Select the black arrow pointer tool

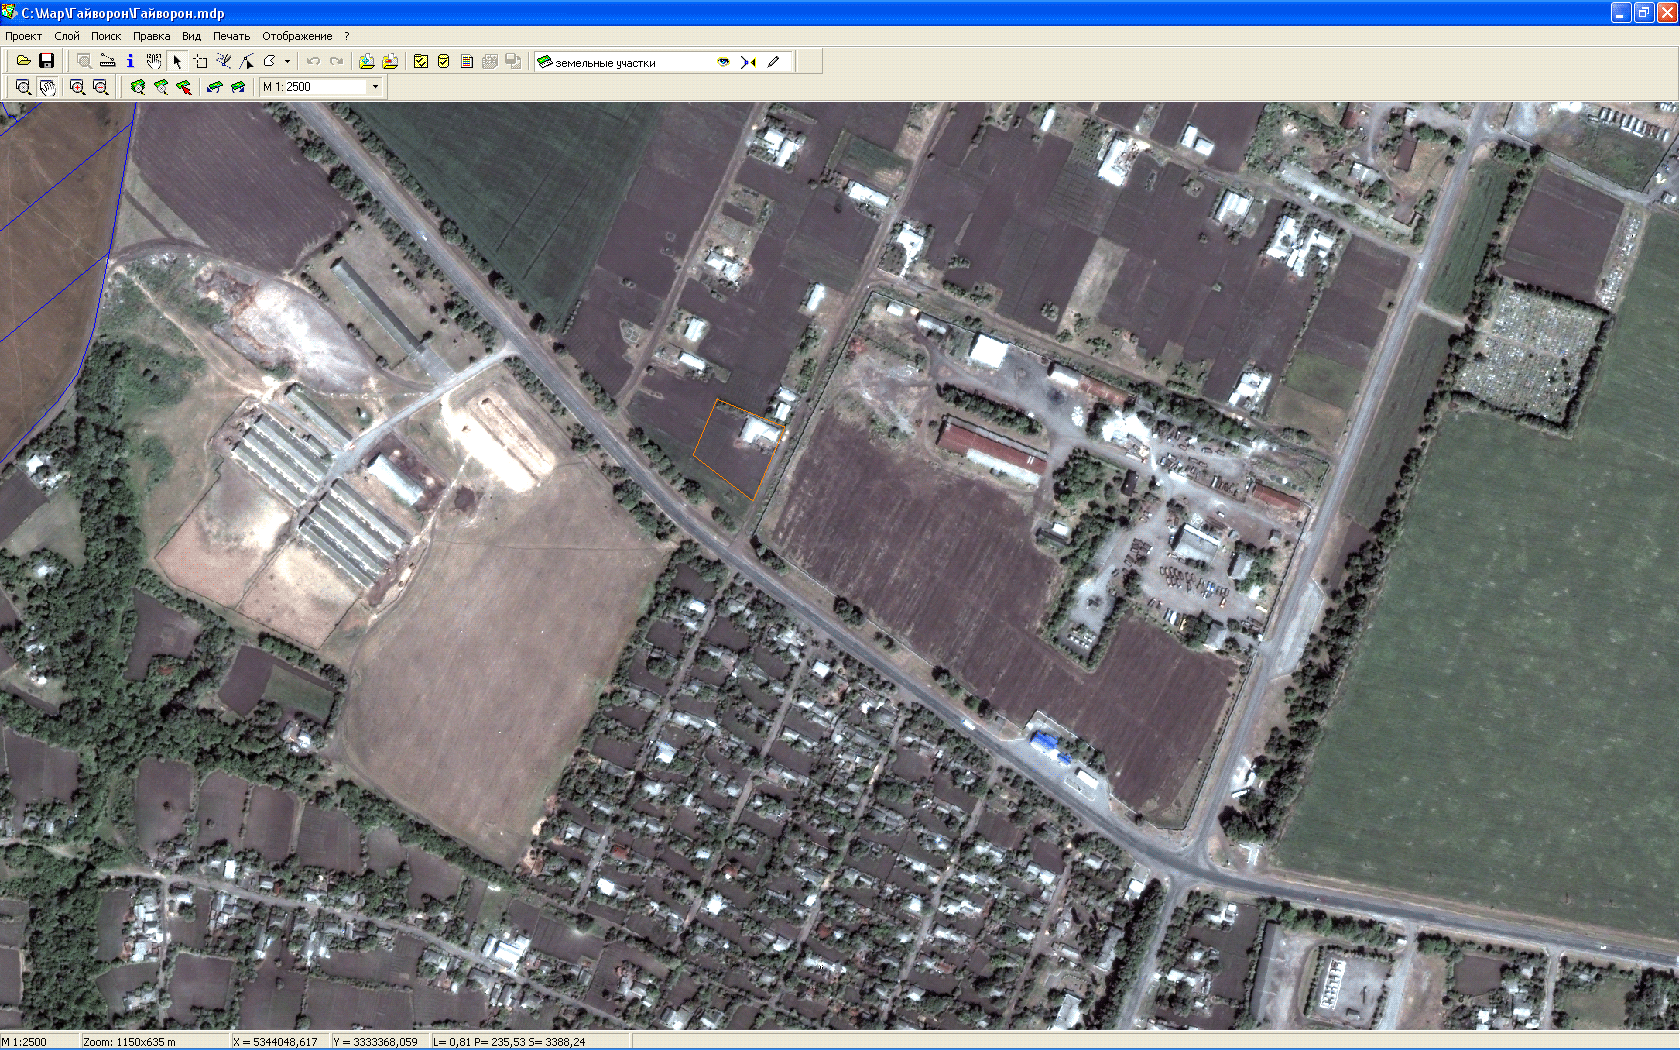(x=177, y=61)
